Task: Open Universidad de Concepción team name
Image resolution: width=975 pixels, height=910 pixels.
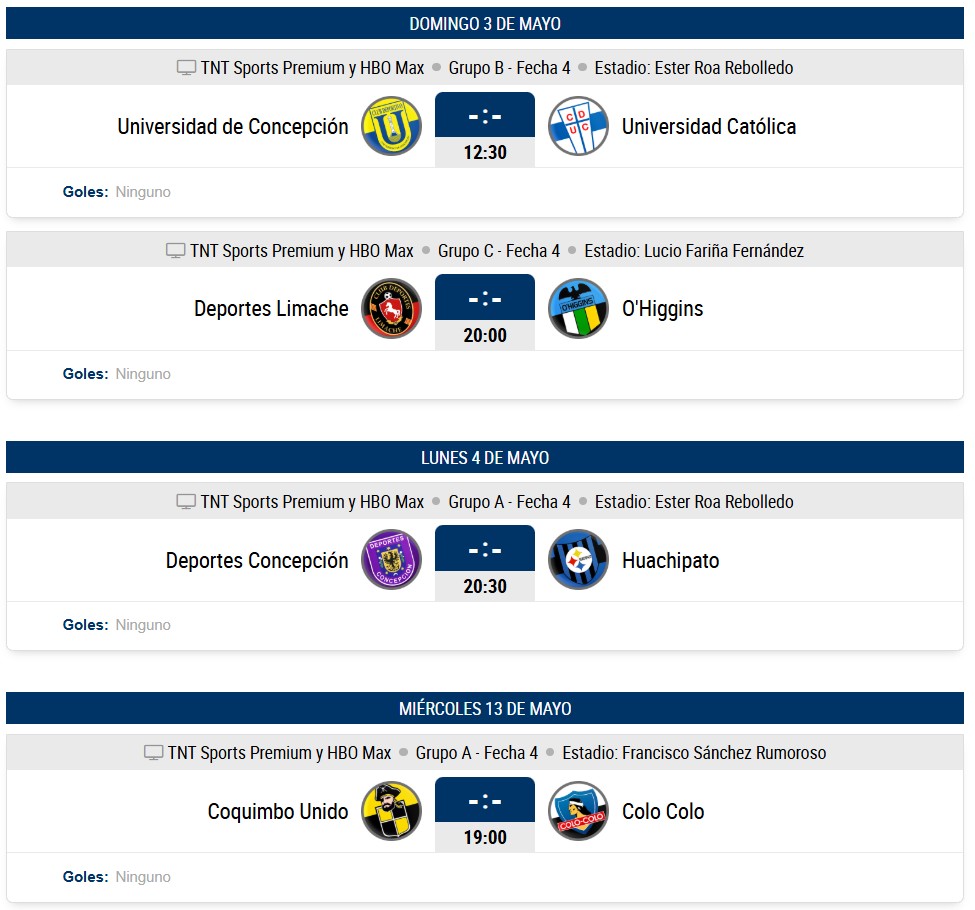Action: click(x=233, y=126)
